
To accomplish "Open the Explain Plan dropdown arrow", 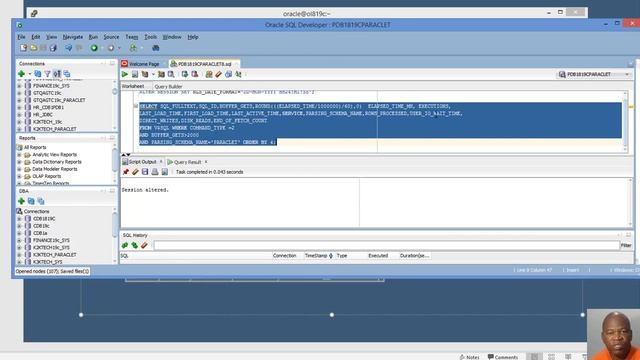I will [153, 74].
